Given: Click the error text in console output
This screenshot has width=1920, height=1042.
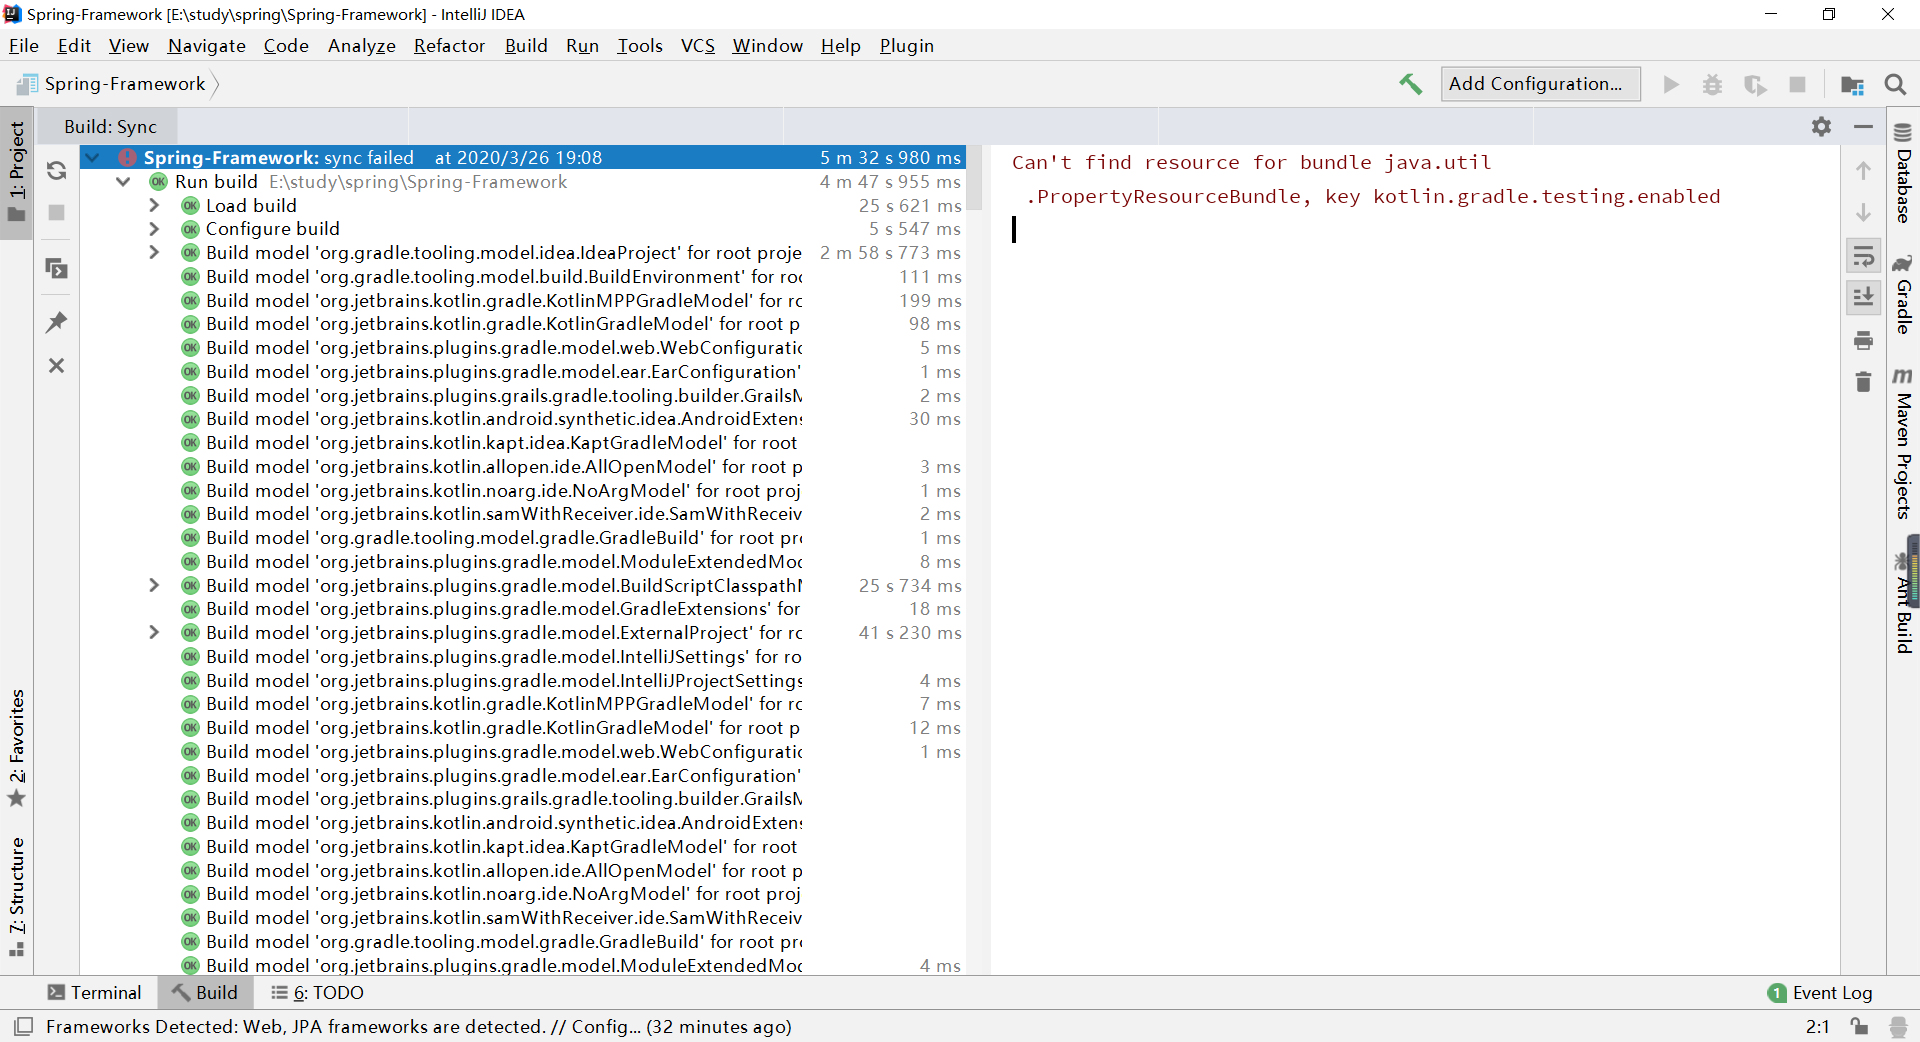Looking at the screenshot, I should point(1366,180).
